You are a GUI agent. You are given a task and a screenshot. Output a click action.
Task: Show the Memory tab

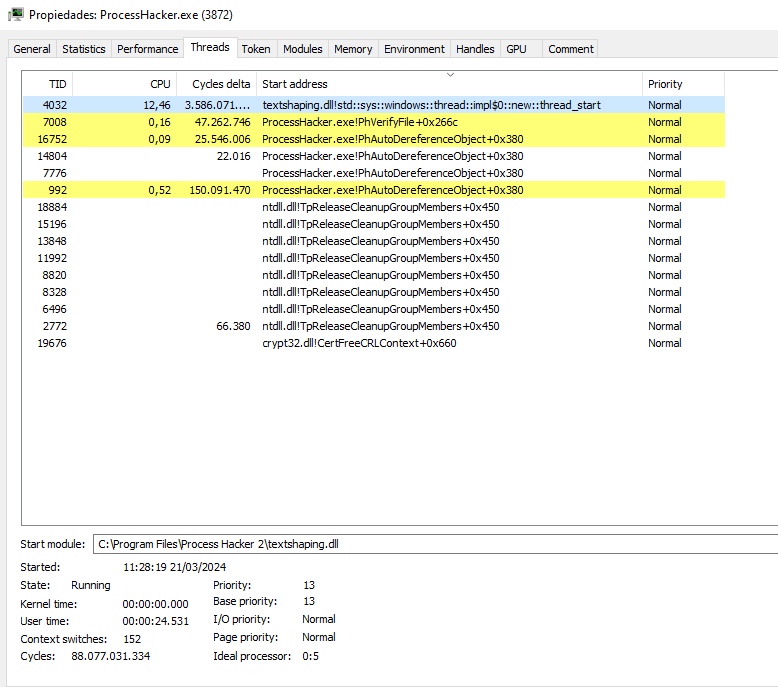353,49
